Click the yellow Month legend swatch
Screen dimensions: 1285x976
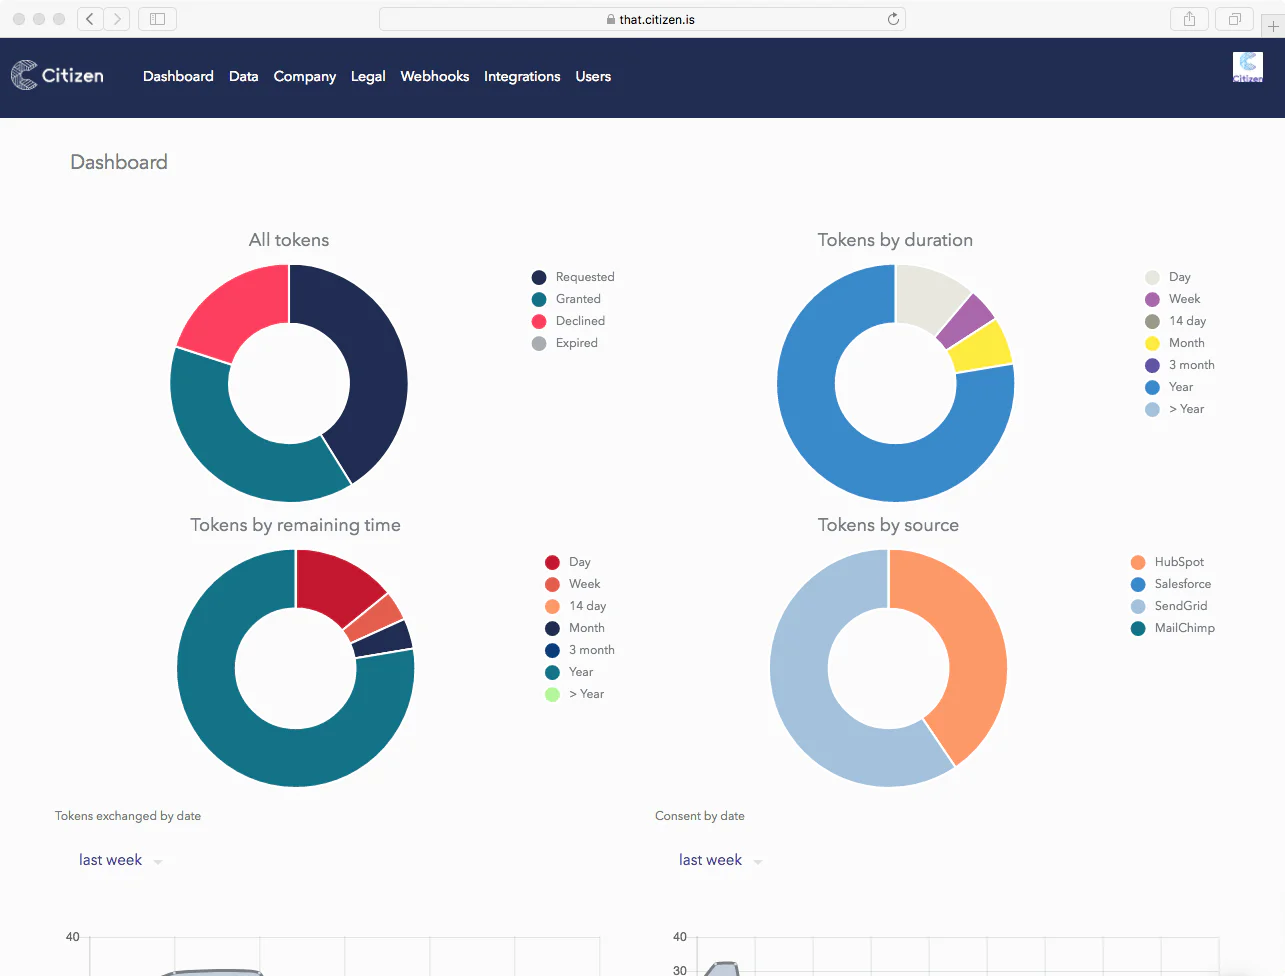pyautogui.click(x=1152, y=343)
